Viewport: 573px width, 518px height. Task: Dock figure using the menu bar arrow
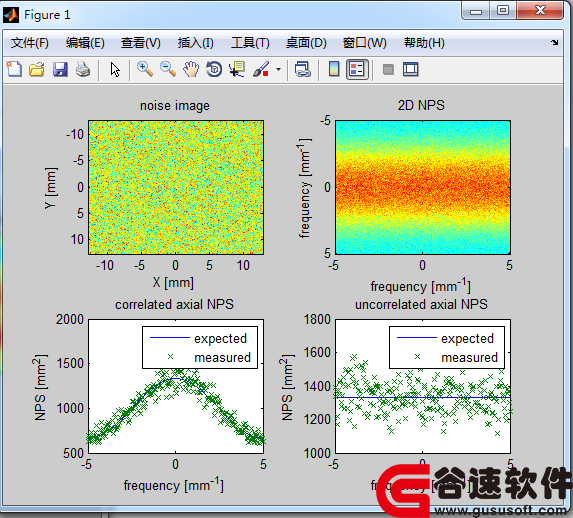[x=555, y=42]
